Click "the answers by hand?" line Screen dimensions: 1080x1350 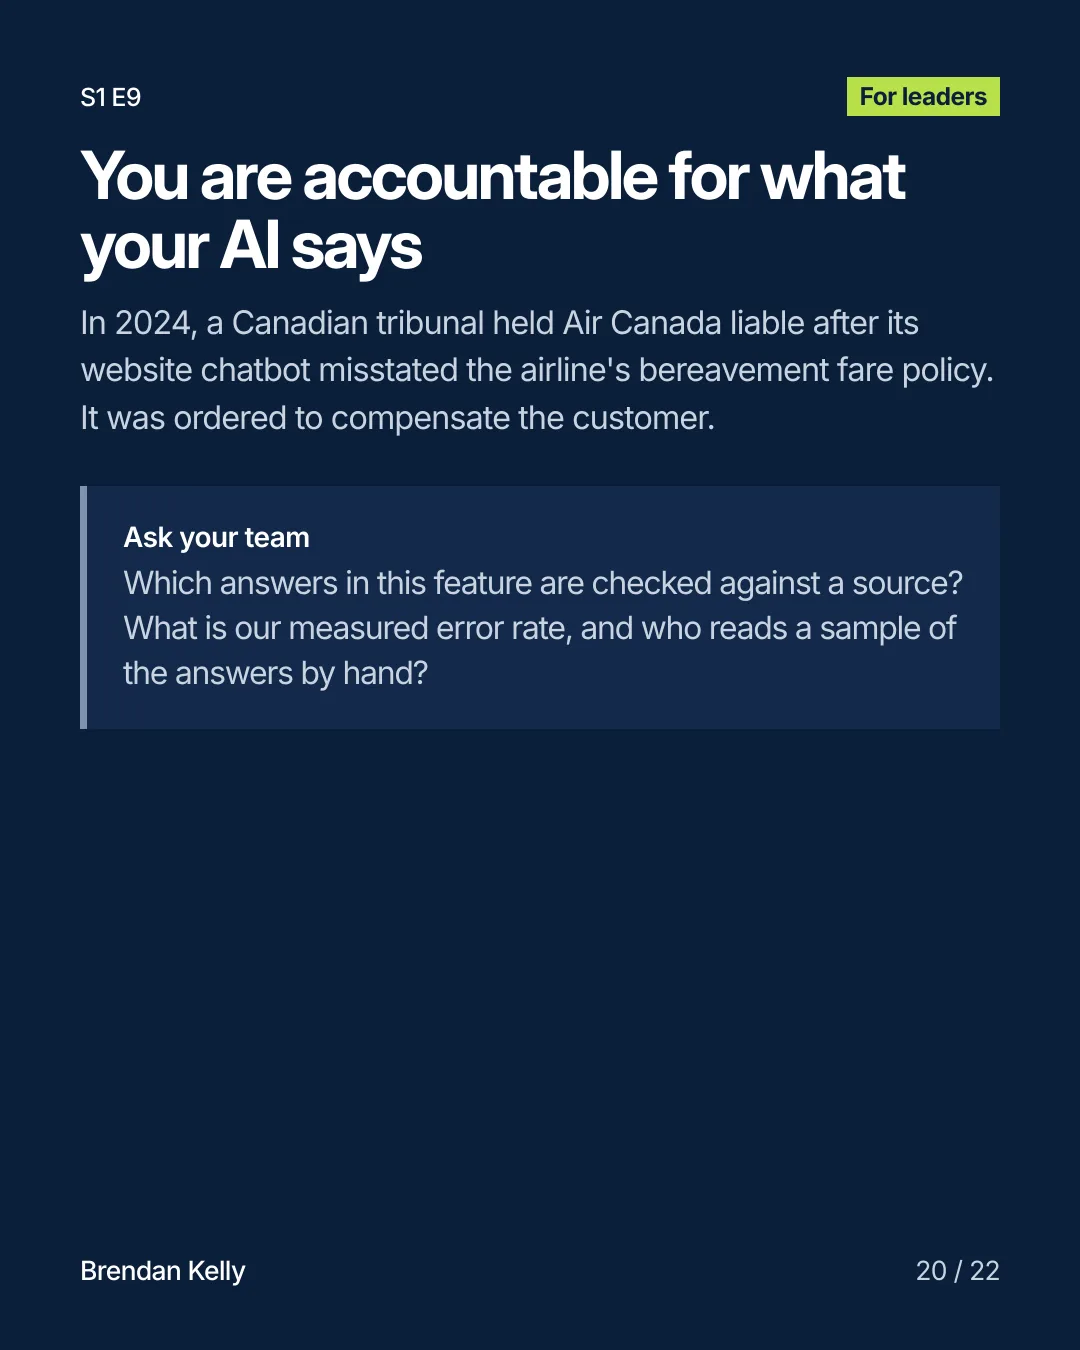click(x=276, y=673)
